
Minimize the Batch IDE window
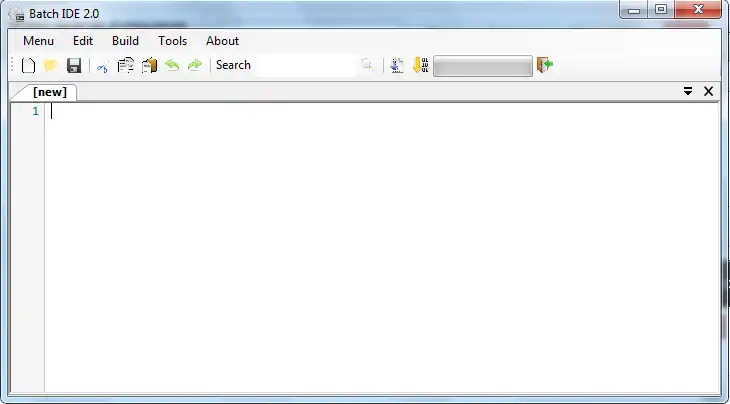(x=634, y=10)
